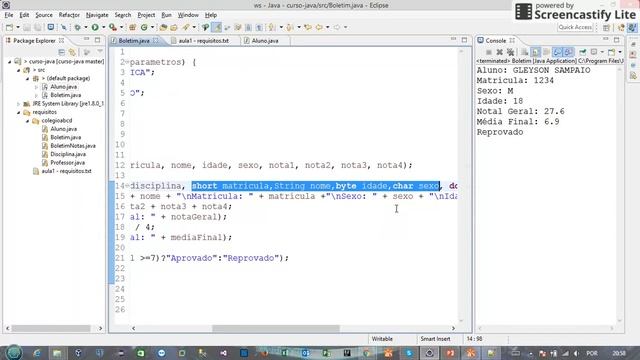The height and width of the screenshot is (360, 640).
Task: Maximize the Console view panel
Action: [x=616, y=40]
